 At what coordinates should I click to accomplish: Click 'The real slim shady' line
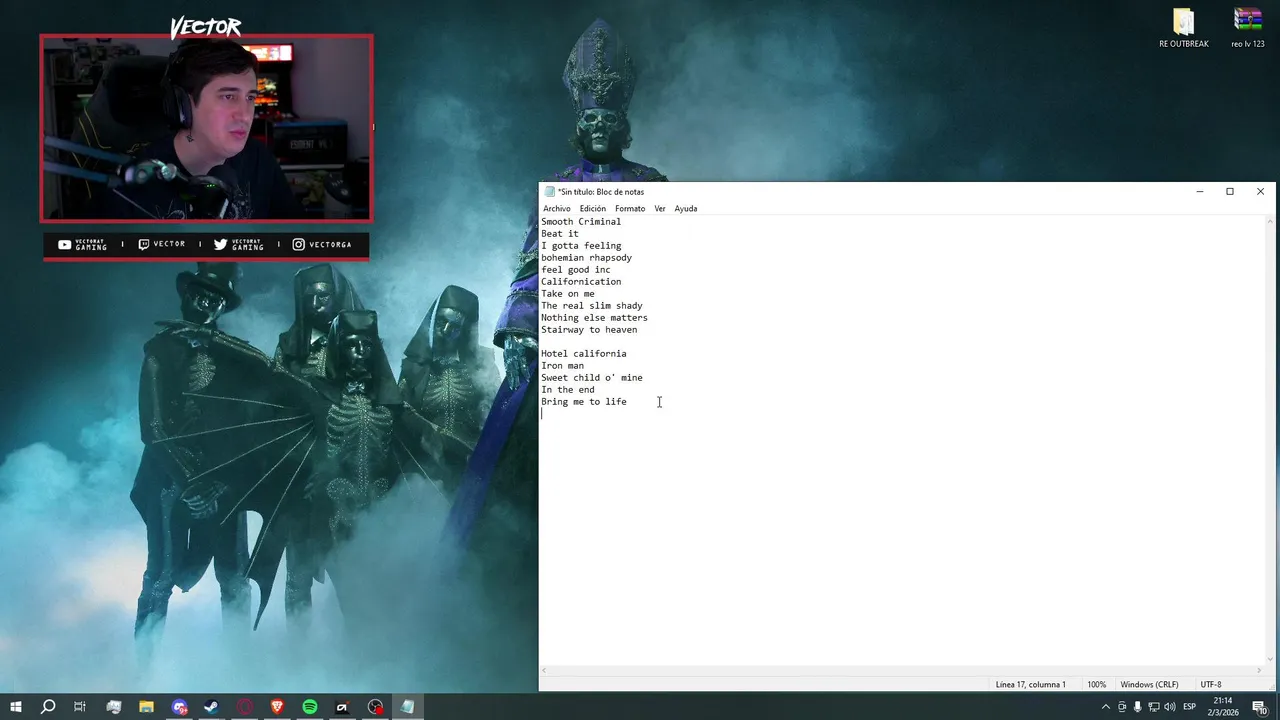[592, 305]
